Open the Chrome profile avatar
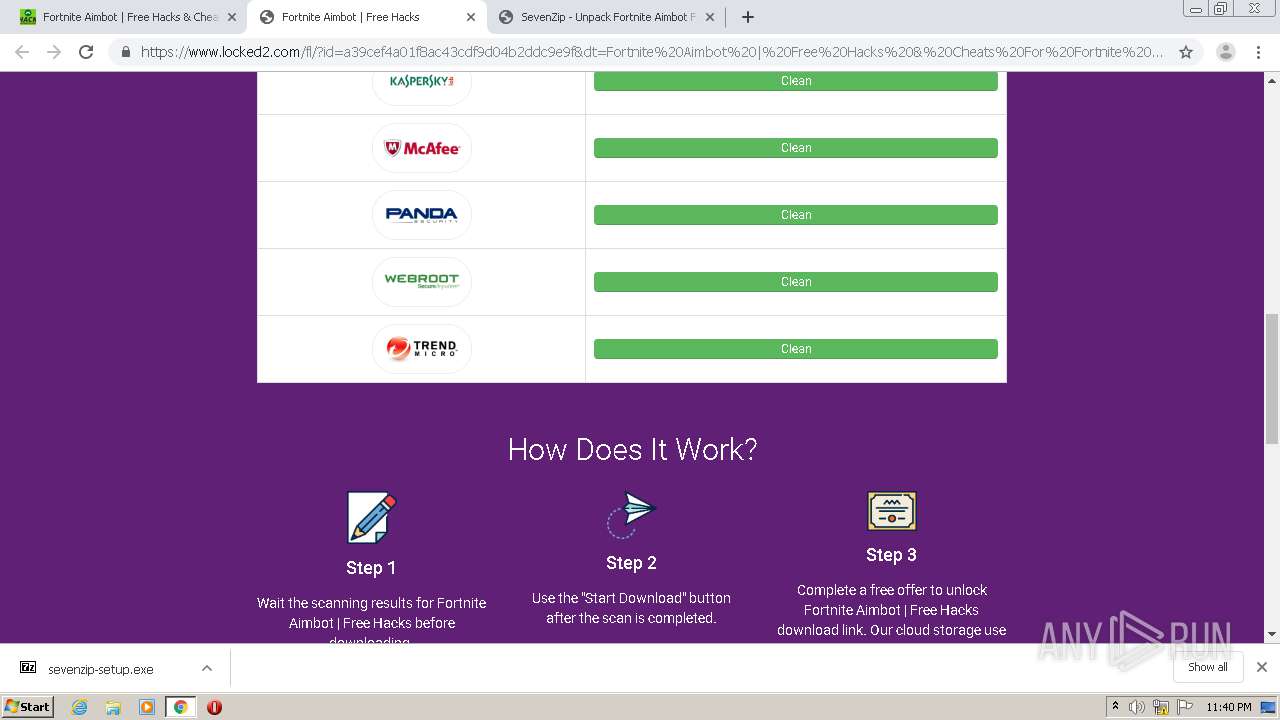The width and height of the screenshot is (1280, 720). coord(1225,52)
